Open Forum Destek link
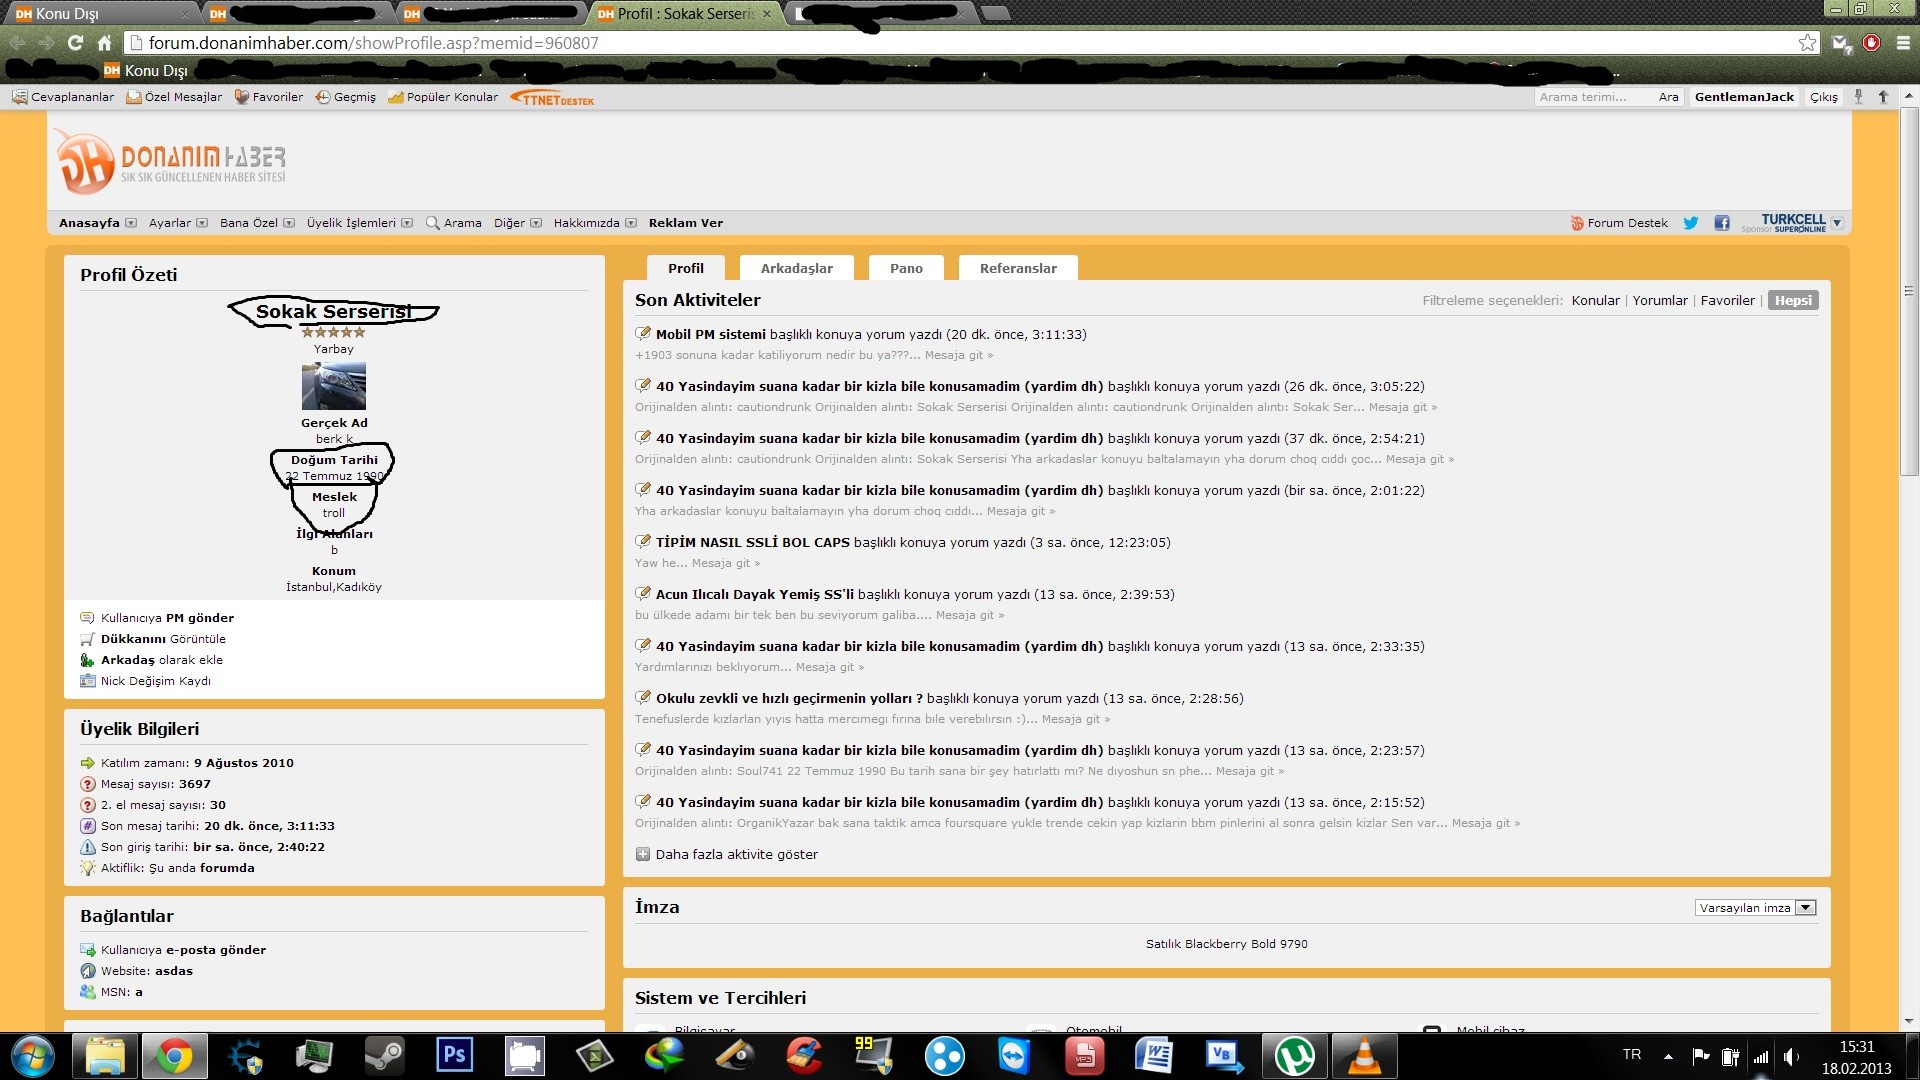Screen dimensions: 1920x1080 tap(1619, 223)
